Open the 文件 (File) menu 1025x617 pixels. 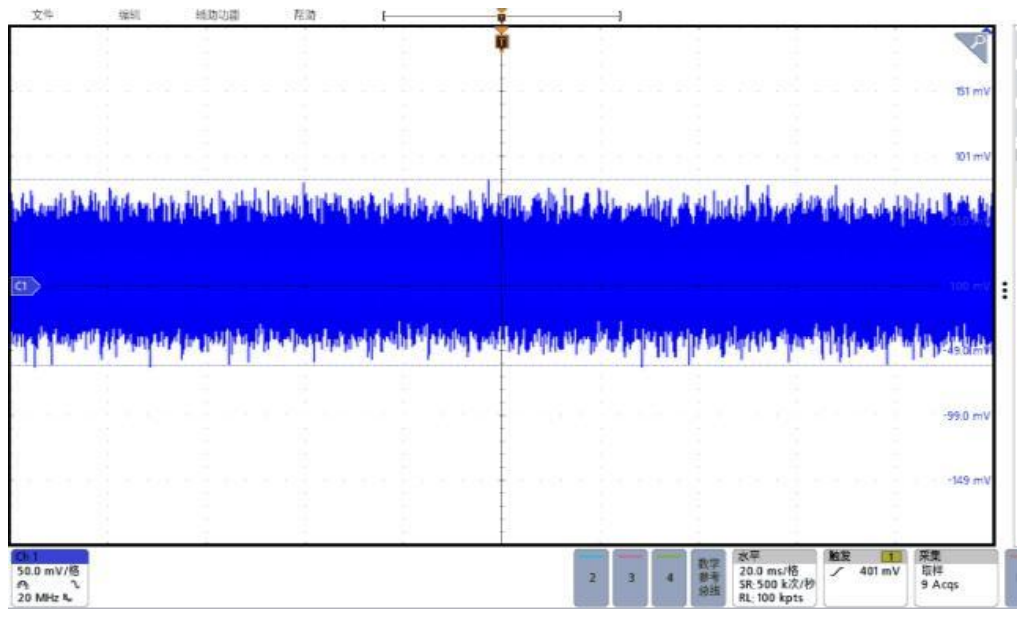(42, 14)
